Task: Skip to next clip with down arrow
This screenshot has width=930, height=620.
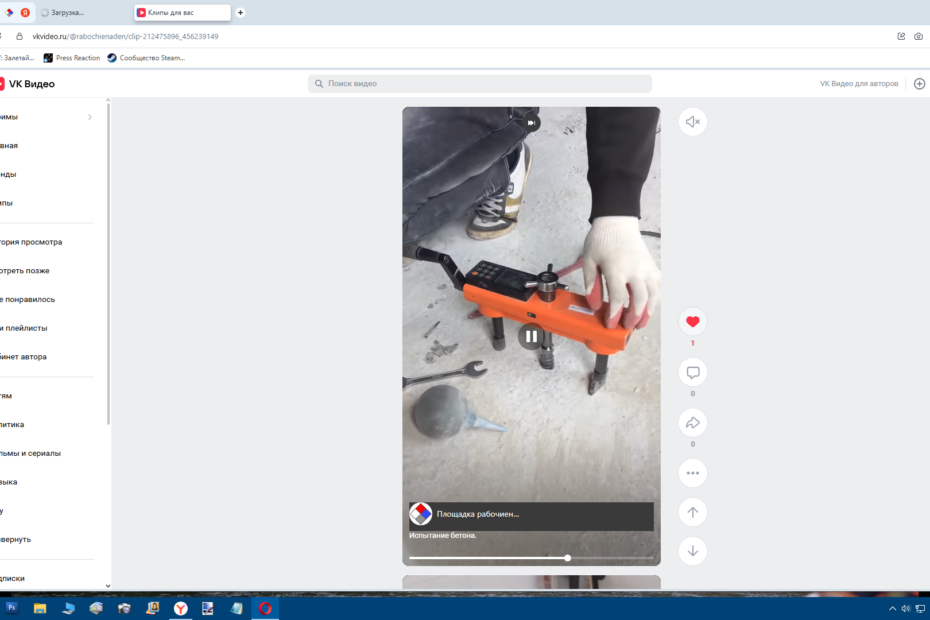Action: [692, 550]
